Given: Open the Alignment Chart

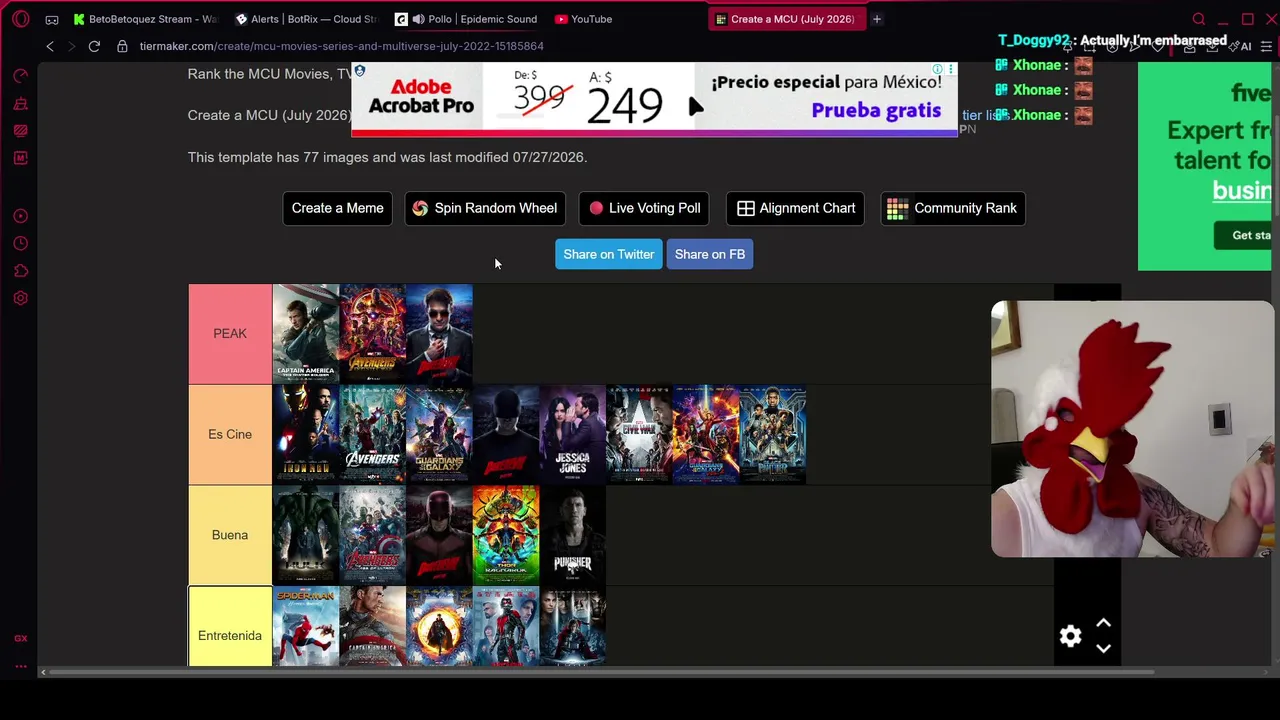Looking at the screenshot, I should point(796,208).
